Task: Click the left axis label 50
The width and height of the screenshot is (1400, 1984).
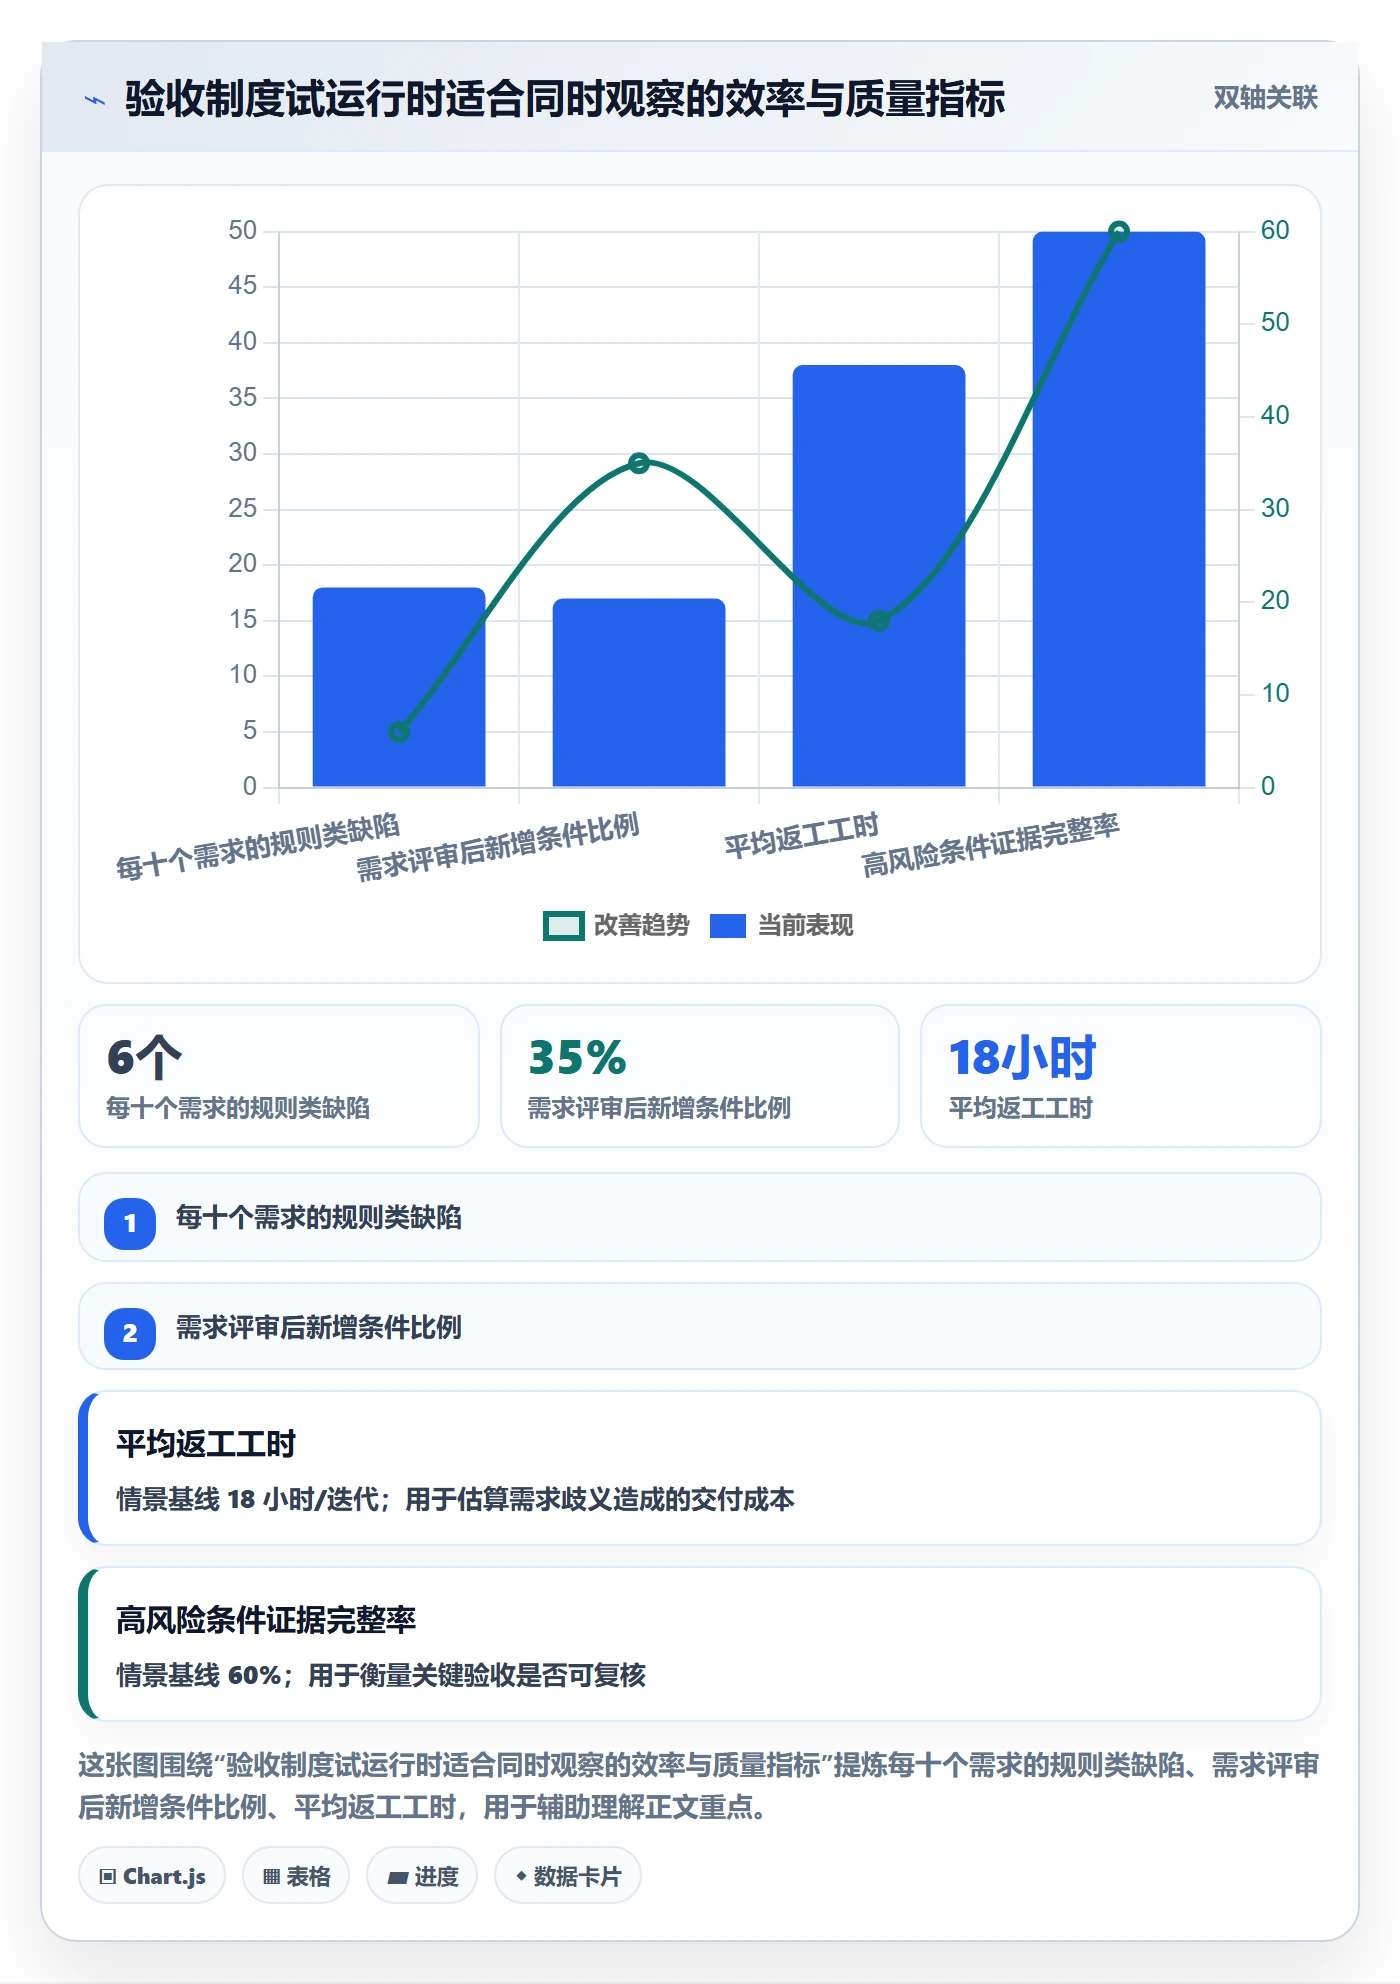Action: click(x=242, y=230)
